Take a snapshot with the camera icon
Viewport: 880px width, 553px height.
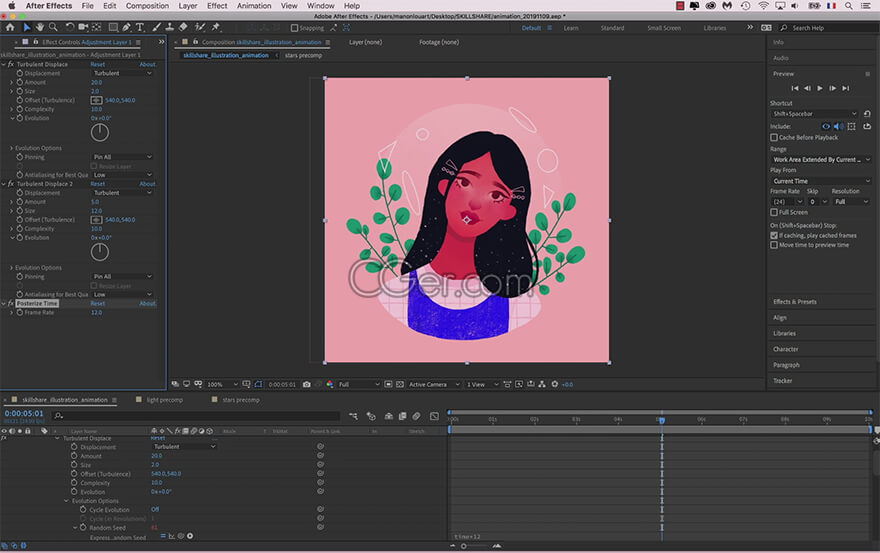tap(306, 385)
